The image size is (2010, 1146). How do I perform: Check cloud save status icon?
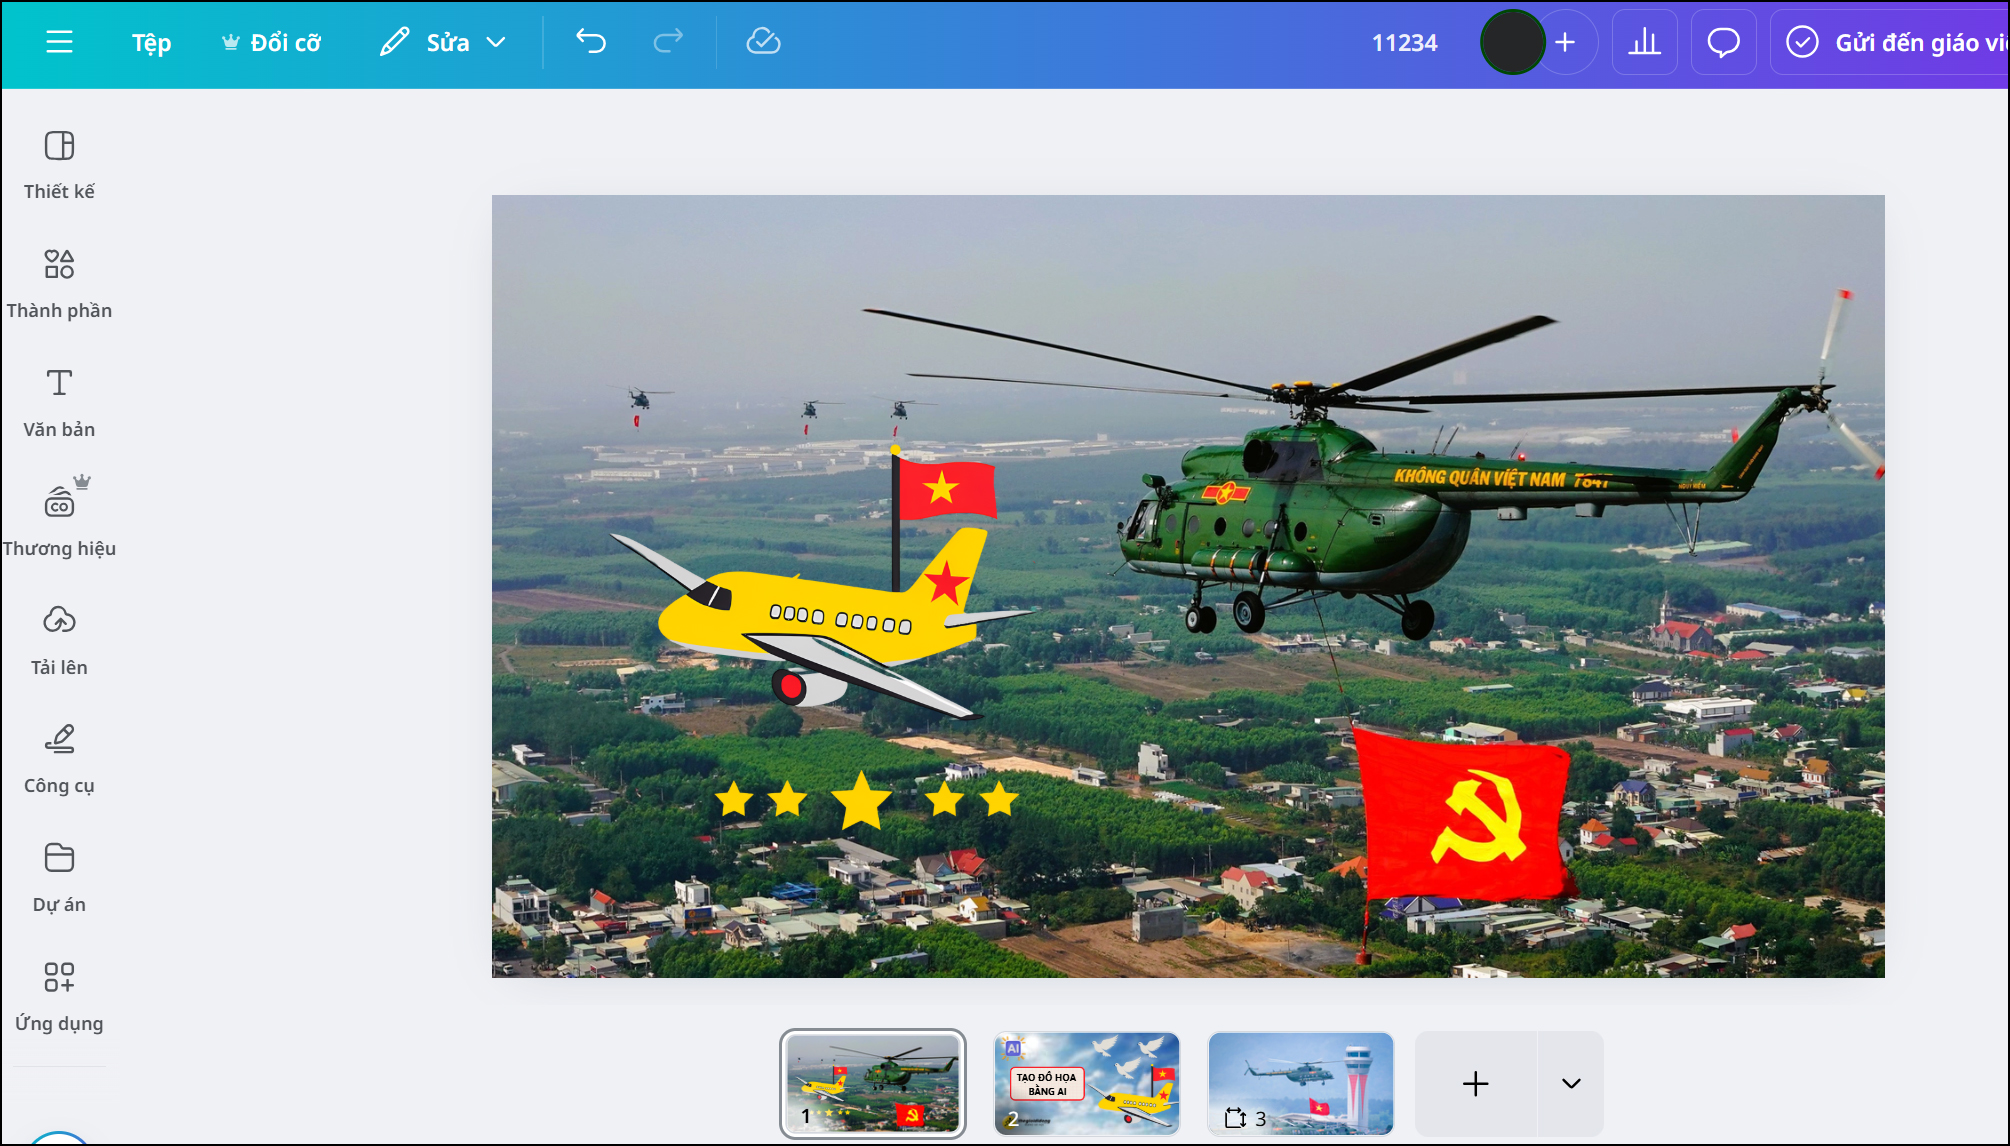[763, 42]
